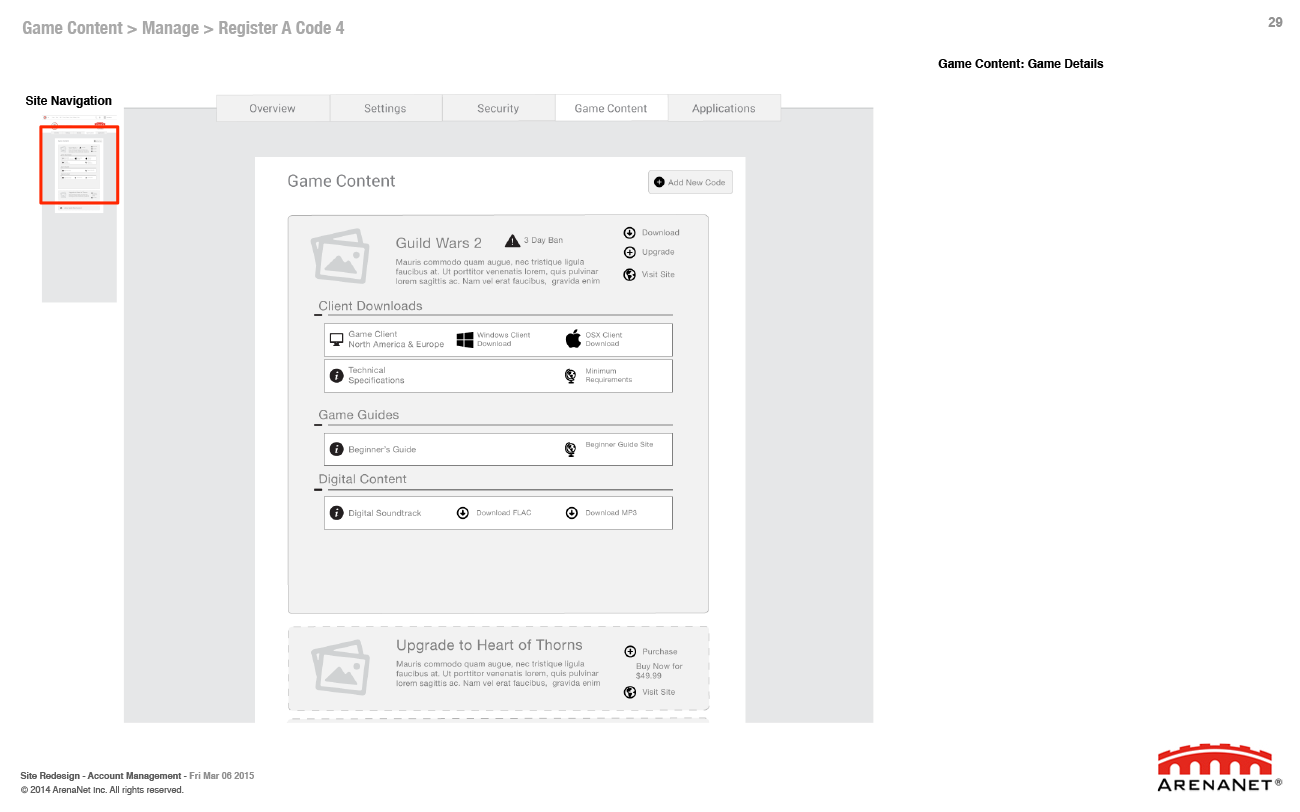Click the Upgrade plus icon for Guild Wars 2
Viewport: 1300px width, 812px height.
tap(630, 253)
